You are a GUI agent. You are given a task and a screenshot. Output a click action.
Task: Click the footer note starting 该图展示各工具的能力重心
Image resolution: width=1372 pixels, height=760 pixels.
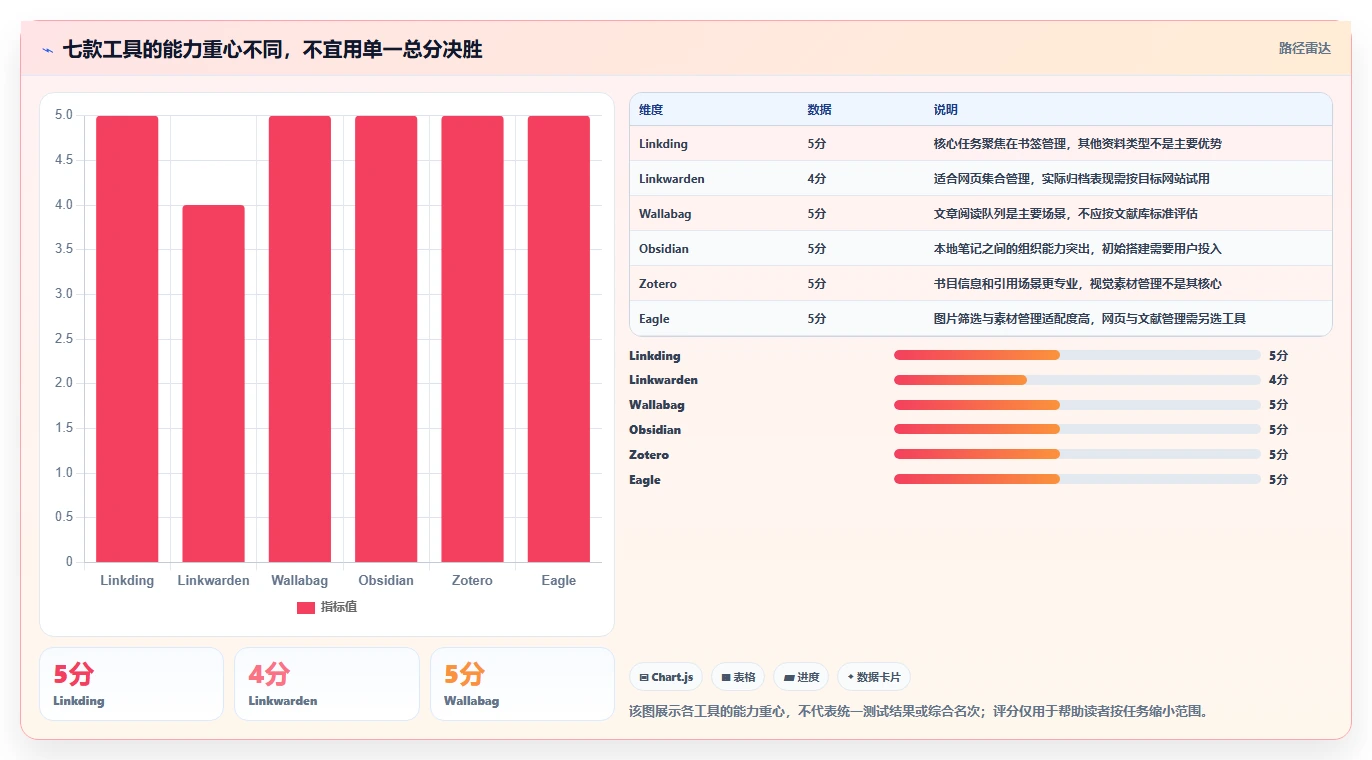[x=919, y=712]
